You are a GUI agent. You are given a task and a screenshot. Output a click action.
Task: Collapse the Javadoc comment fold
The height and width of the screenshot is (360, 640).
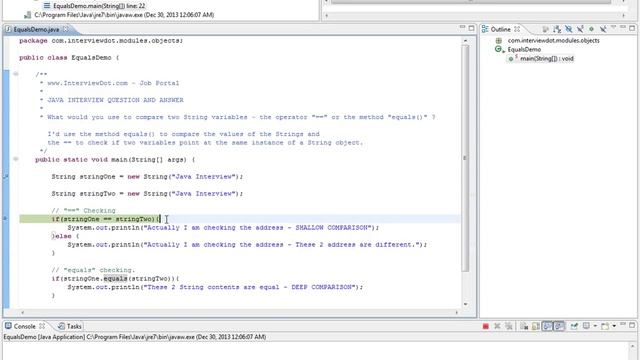pyautogui.click(x=16, y=74)
